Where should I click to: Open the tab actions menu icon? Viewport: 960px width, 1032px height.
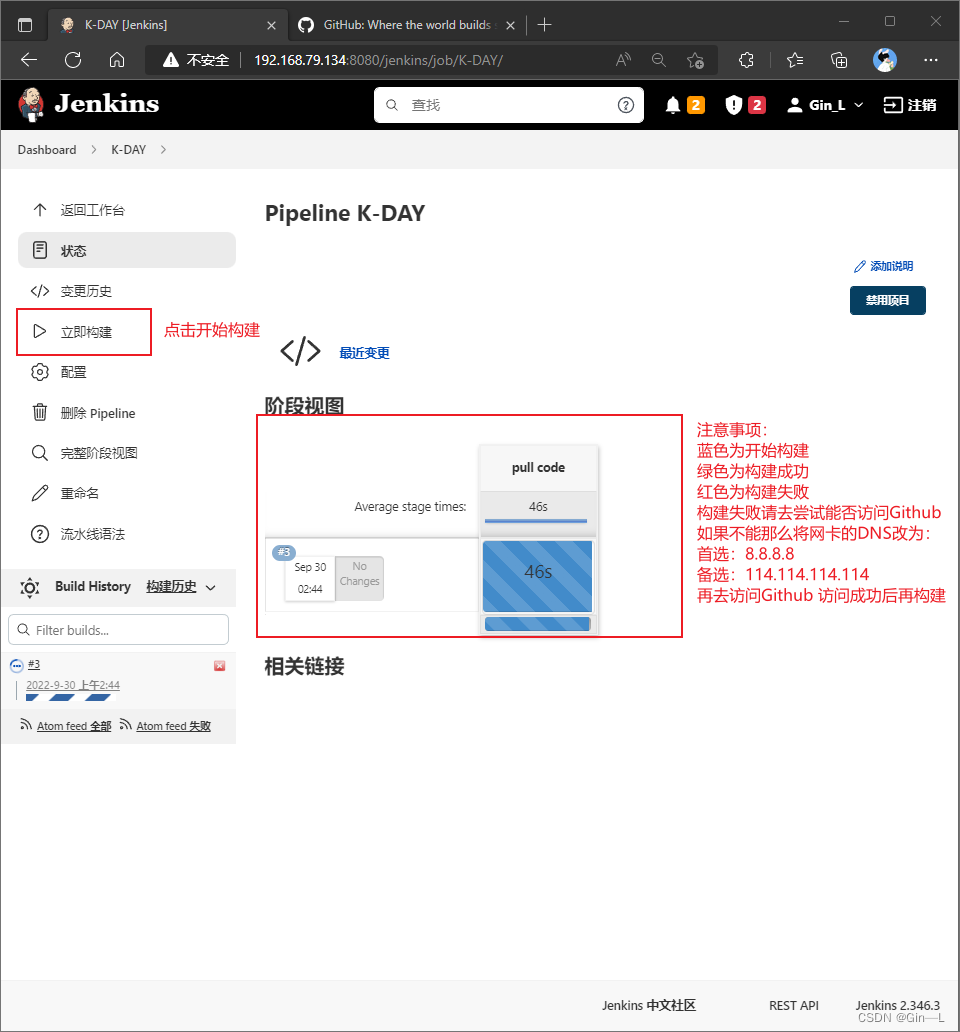click(25, 26)
